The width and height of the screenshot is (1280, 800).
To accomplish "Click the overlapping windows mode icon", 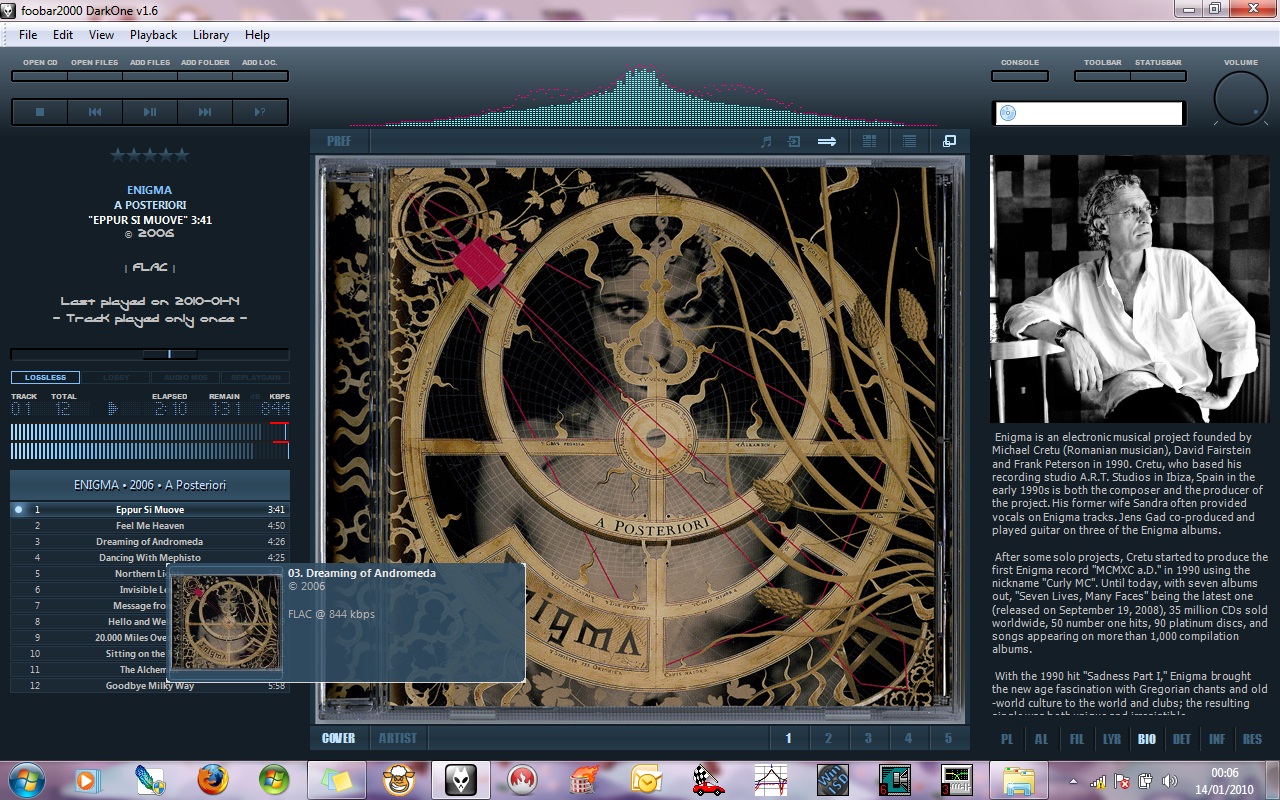I will pyautogui.click(x=949, y=141).
